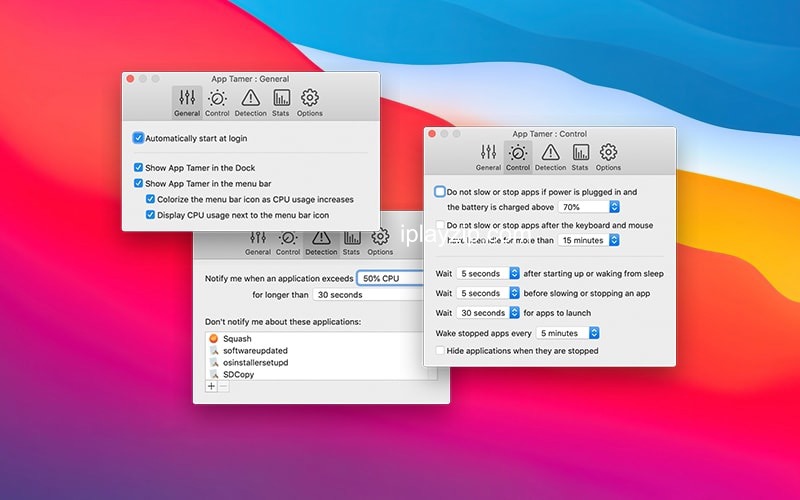Click plus button to add excluded application
This screenshot has width=800, height=500.
pos(211,386)
